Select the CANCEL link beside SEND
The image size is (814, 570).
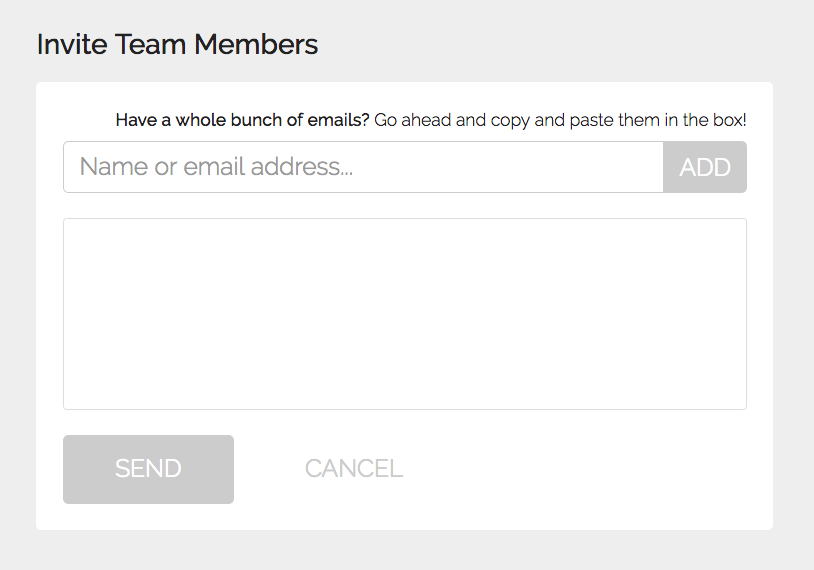(x=354, y=469)
